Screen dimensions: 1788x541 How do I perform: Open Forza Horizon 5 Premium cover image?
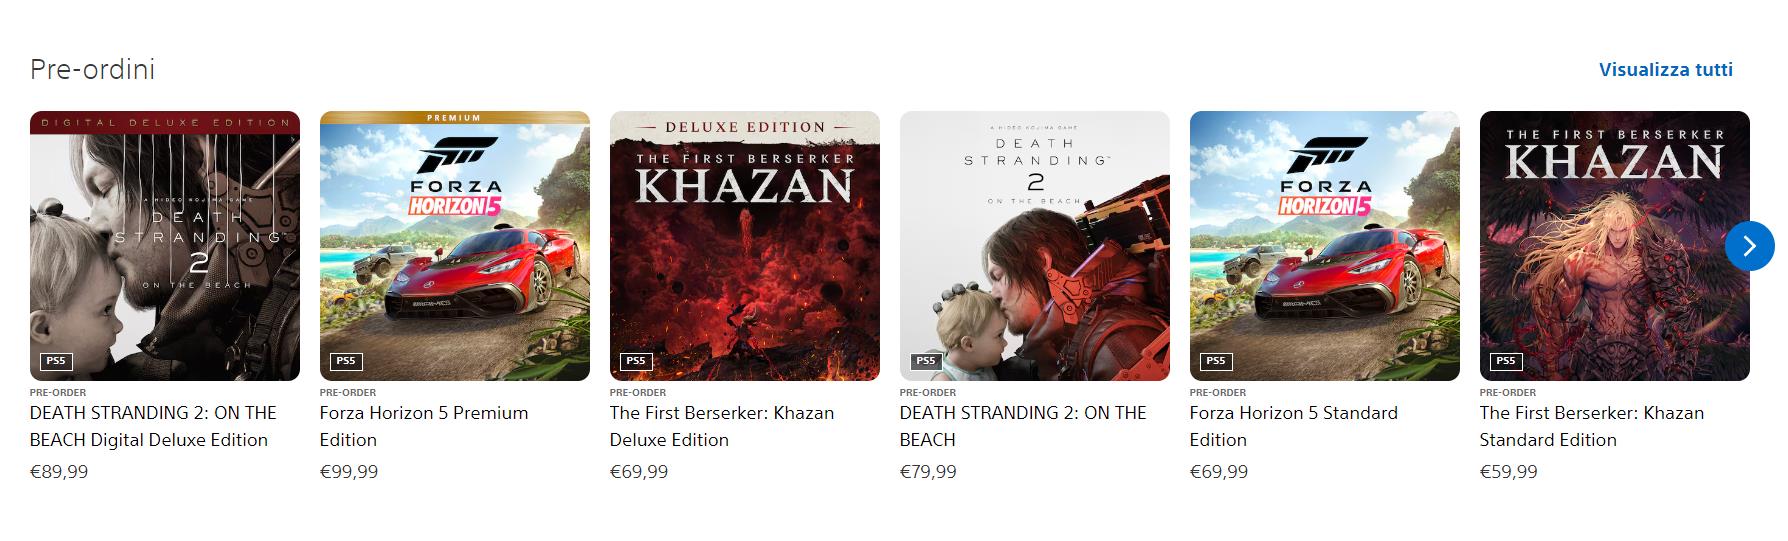[x=455, y=246]
